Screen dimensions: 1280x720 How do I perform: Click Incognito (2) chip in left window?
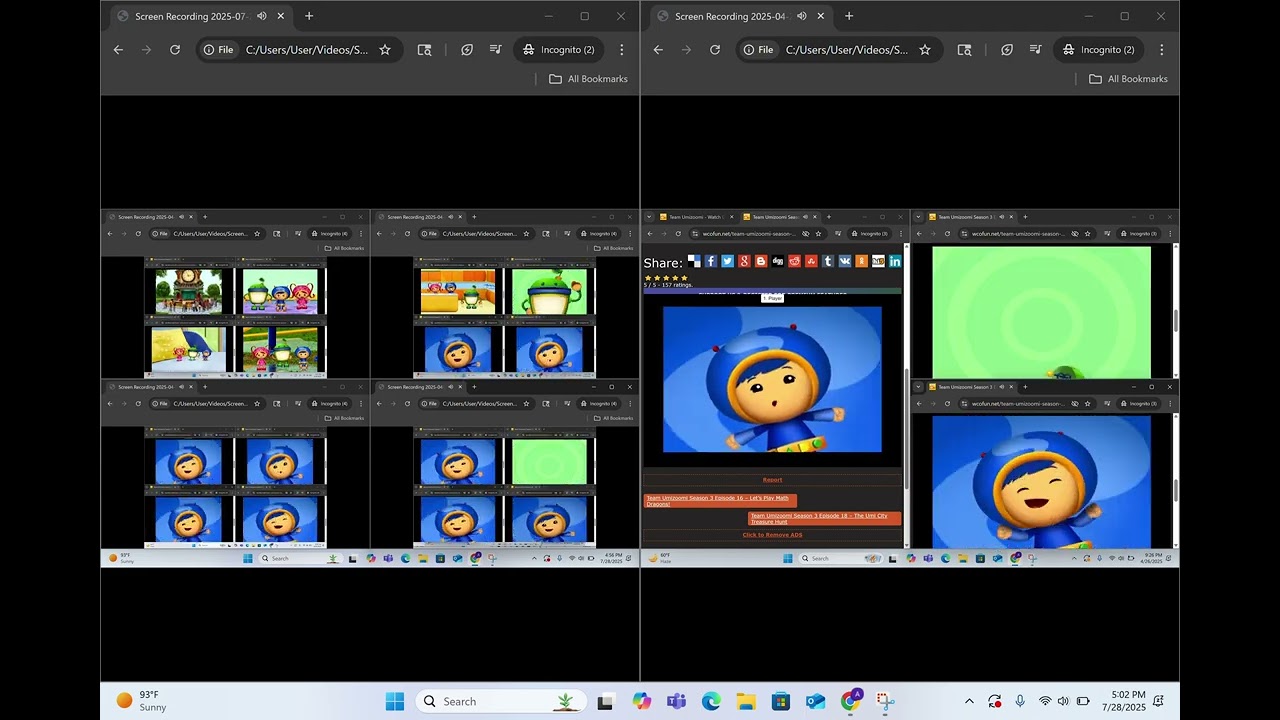point(558,50)
